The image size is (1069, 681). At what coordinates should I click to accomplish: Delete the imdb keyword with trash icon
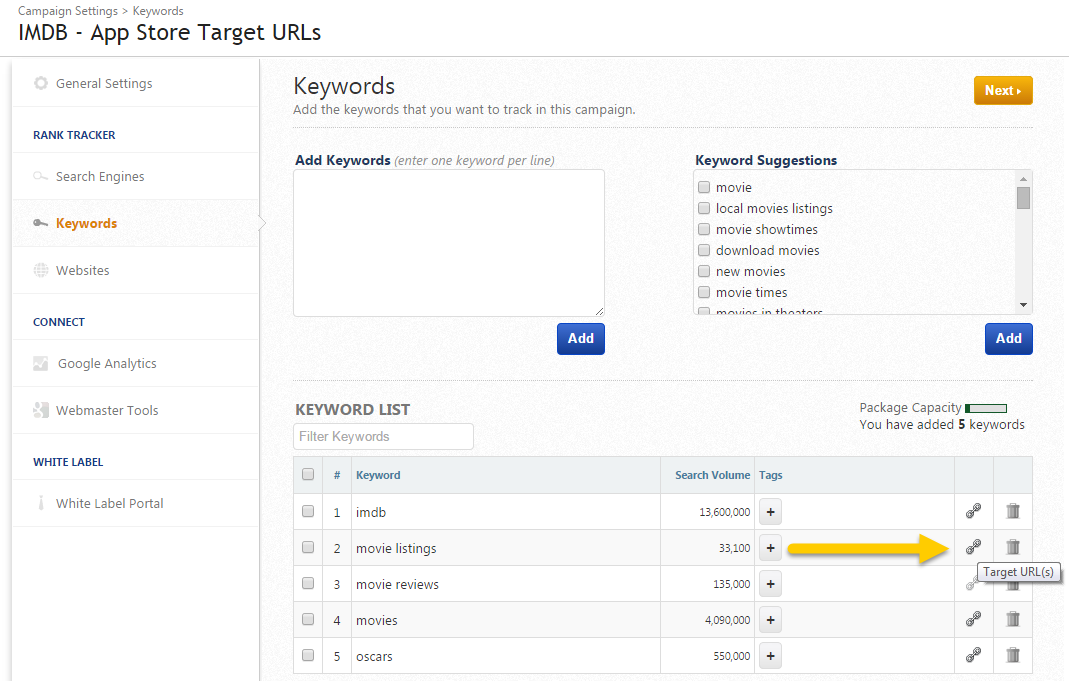1013,511
